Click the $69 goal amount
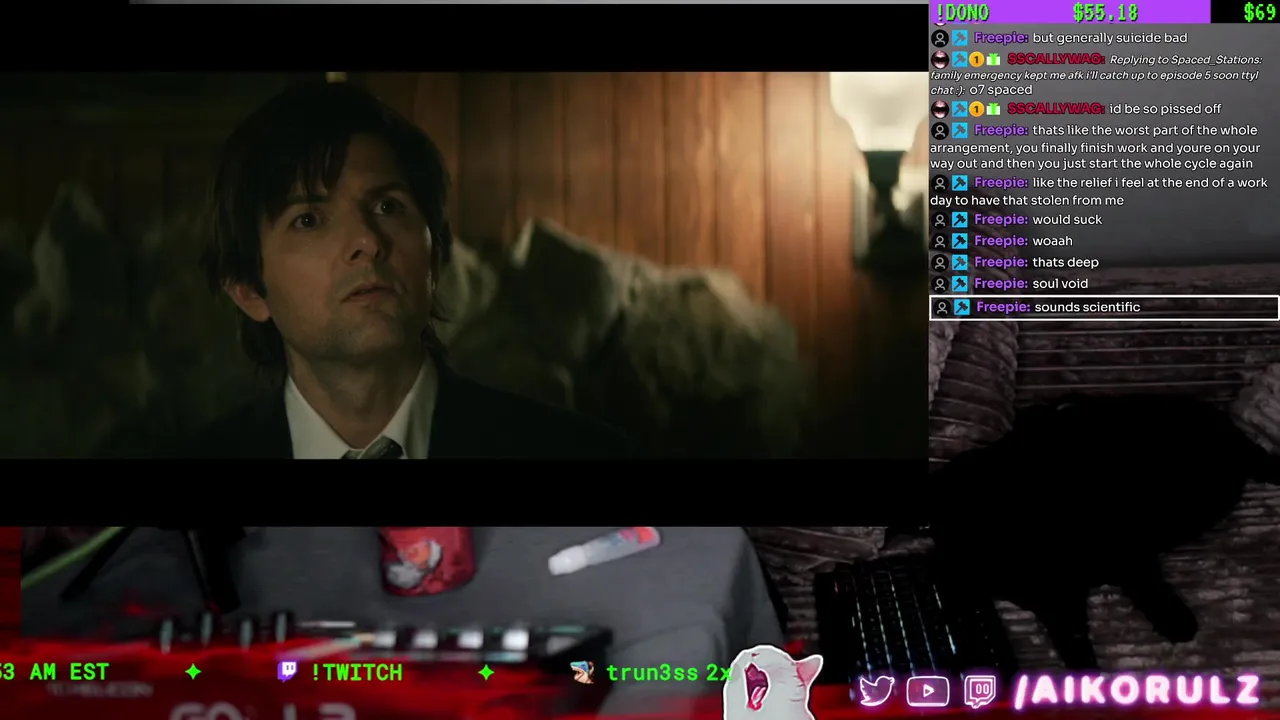 point(1260,12)
